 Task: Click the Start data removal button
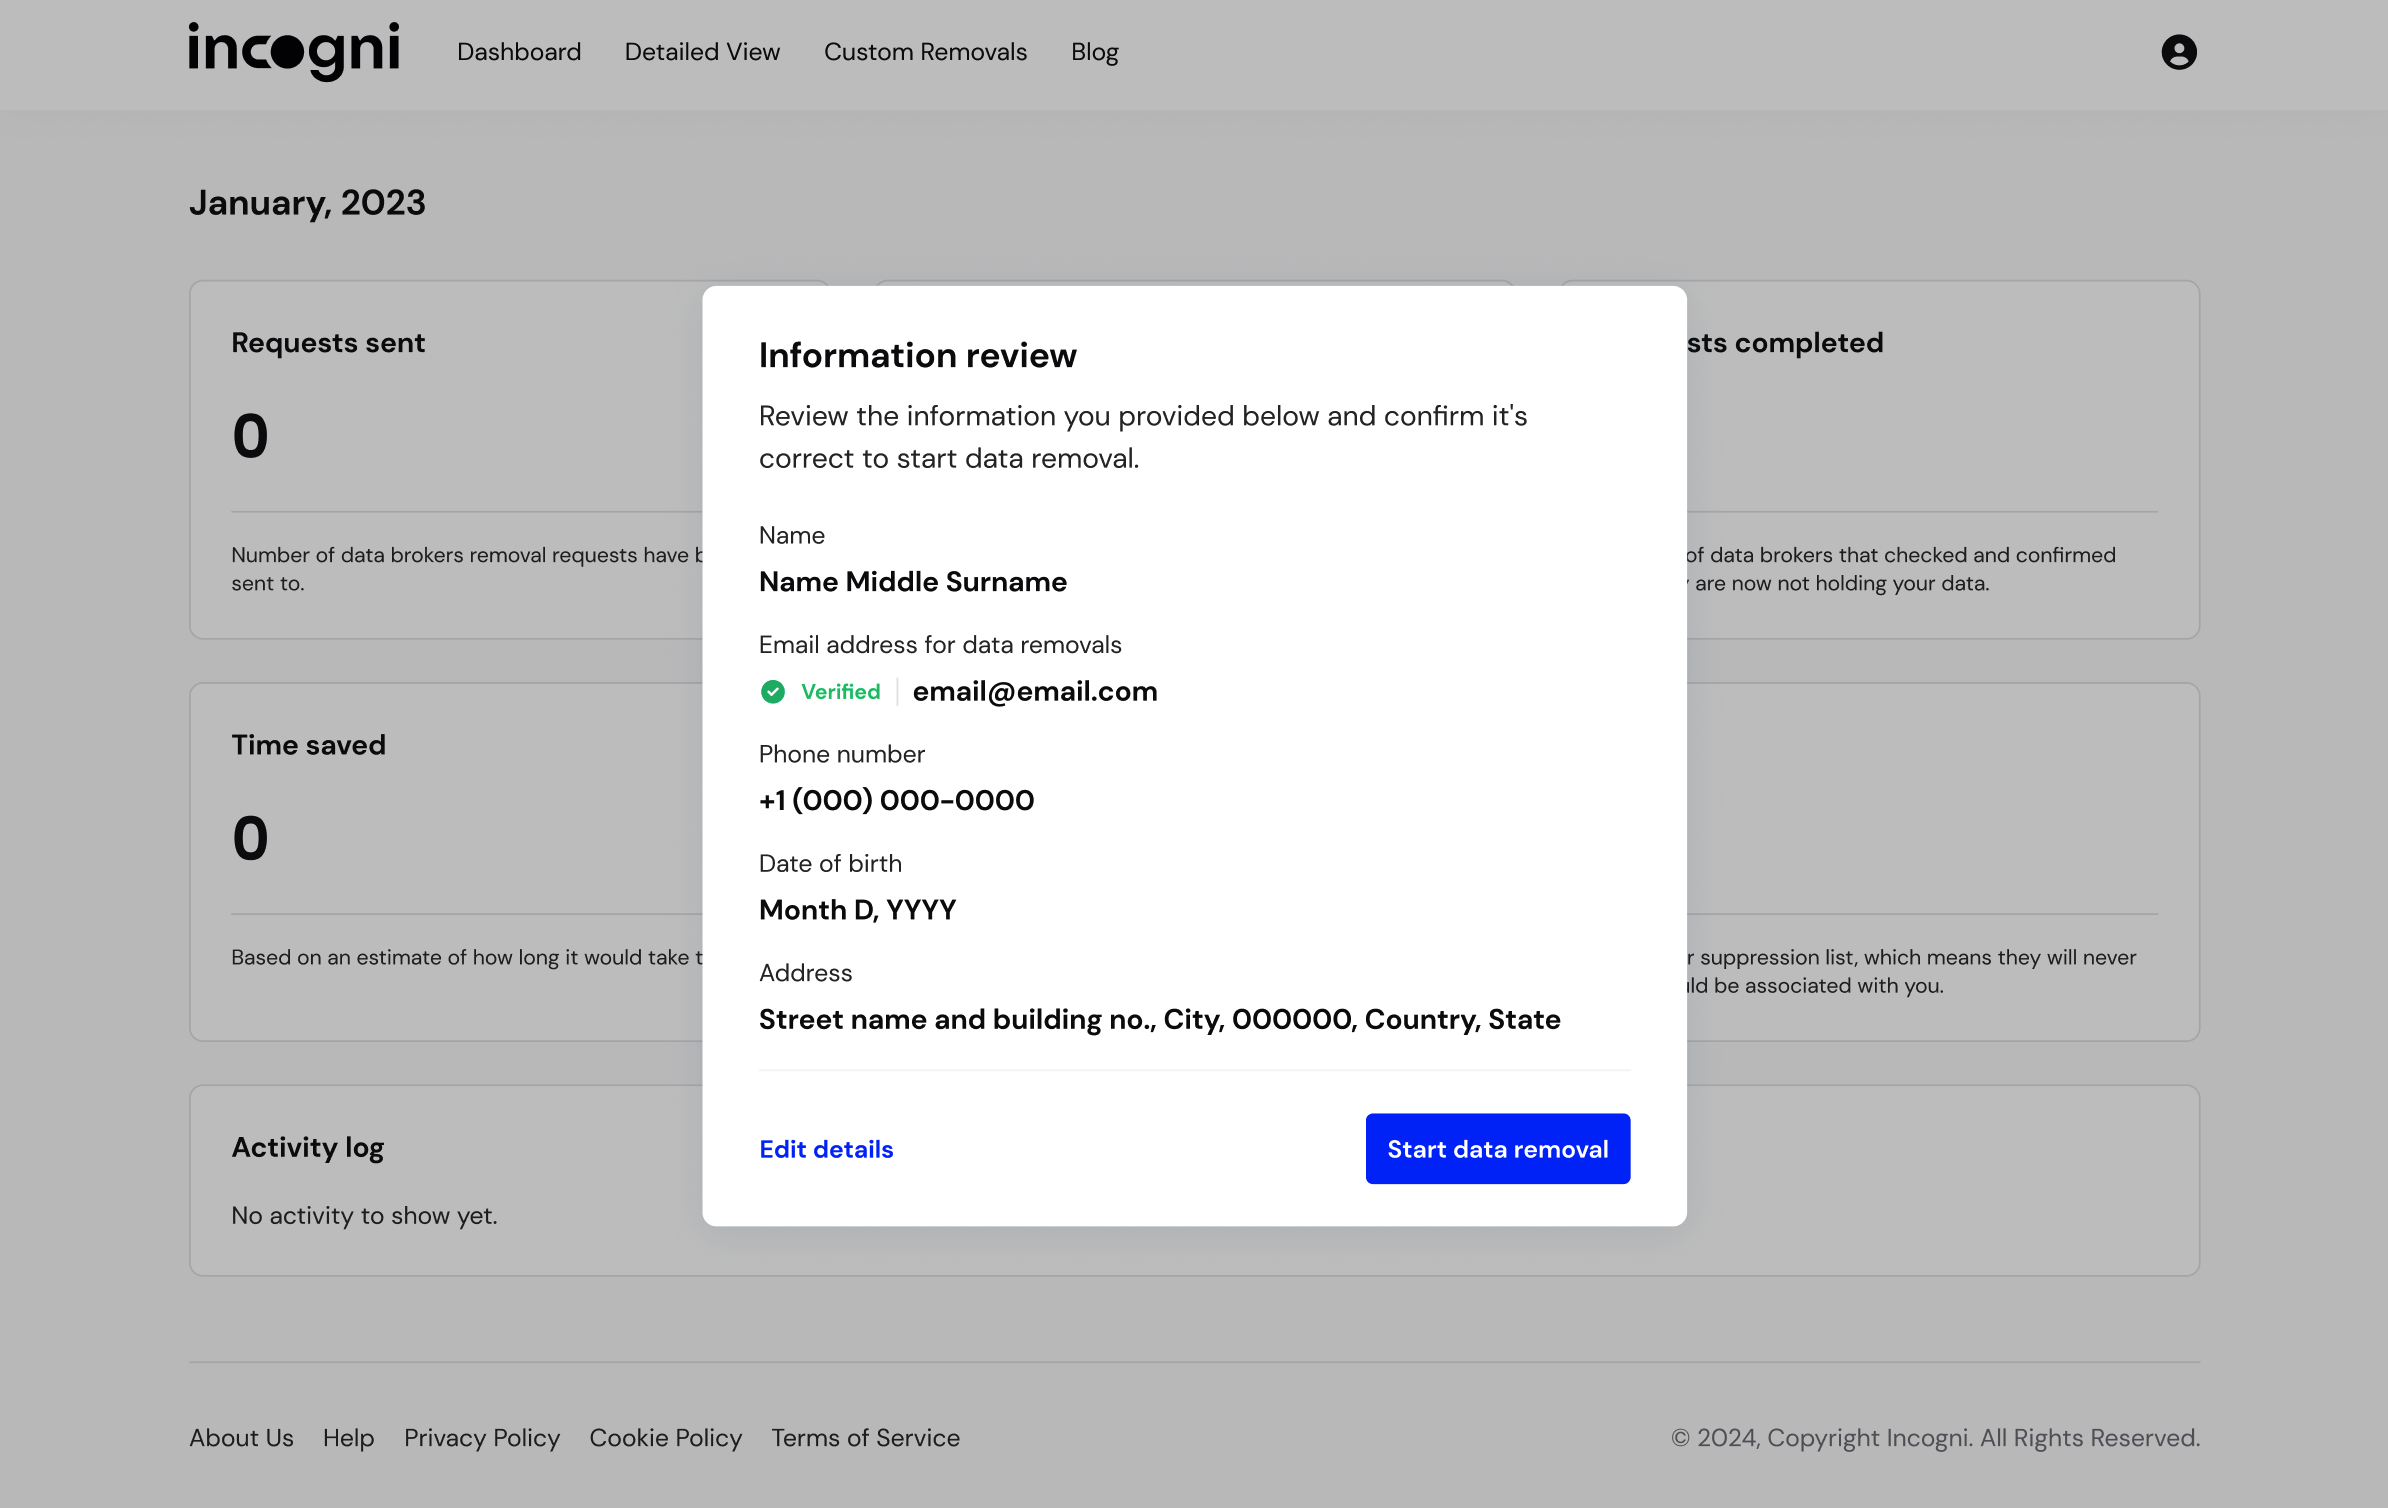click(x=1496, y=1148)
